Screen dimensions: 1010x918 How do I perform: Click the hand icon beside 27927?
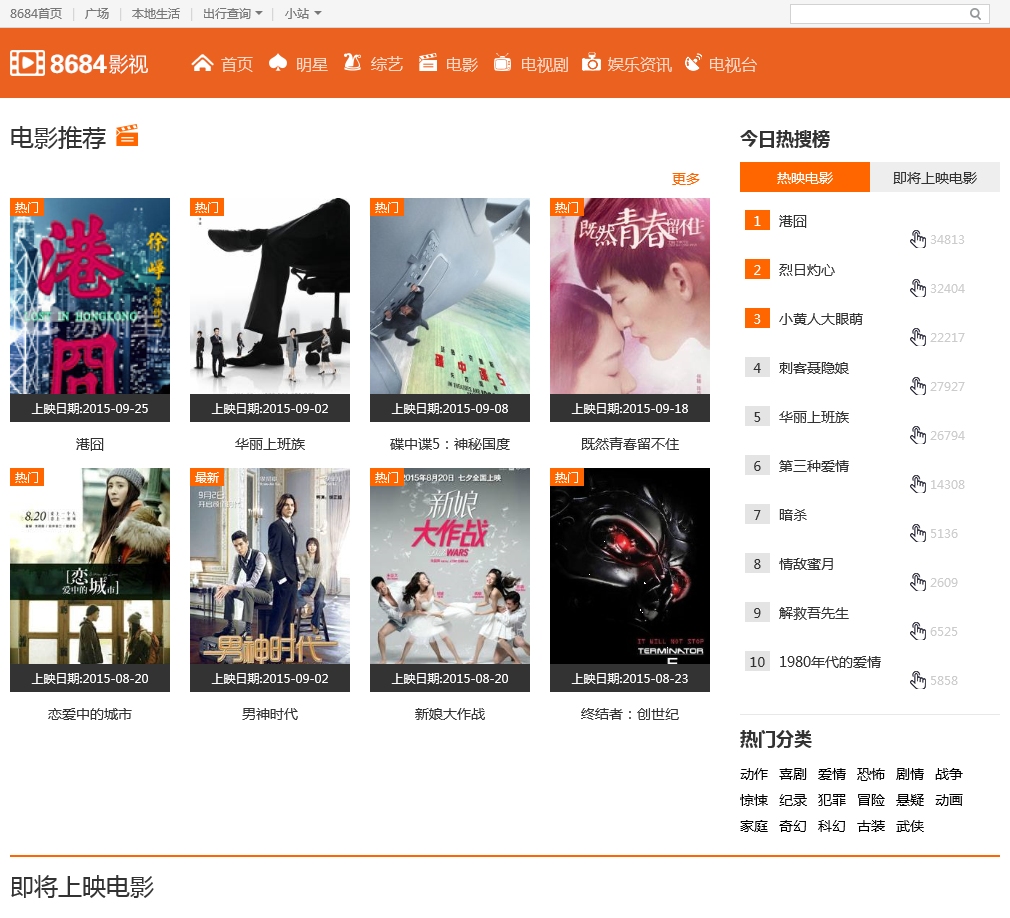point(918,386)
